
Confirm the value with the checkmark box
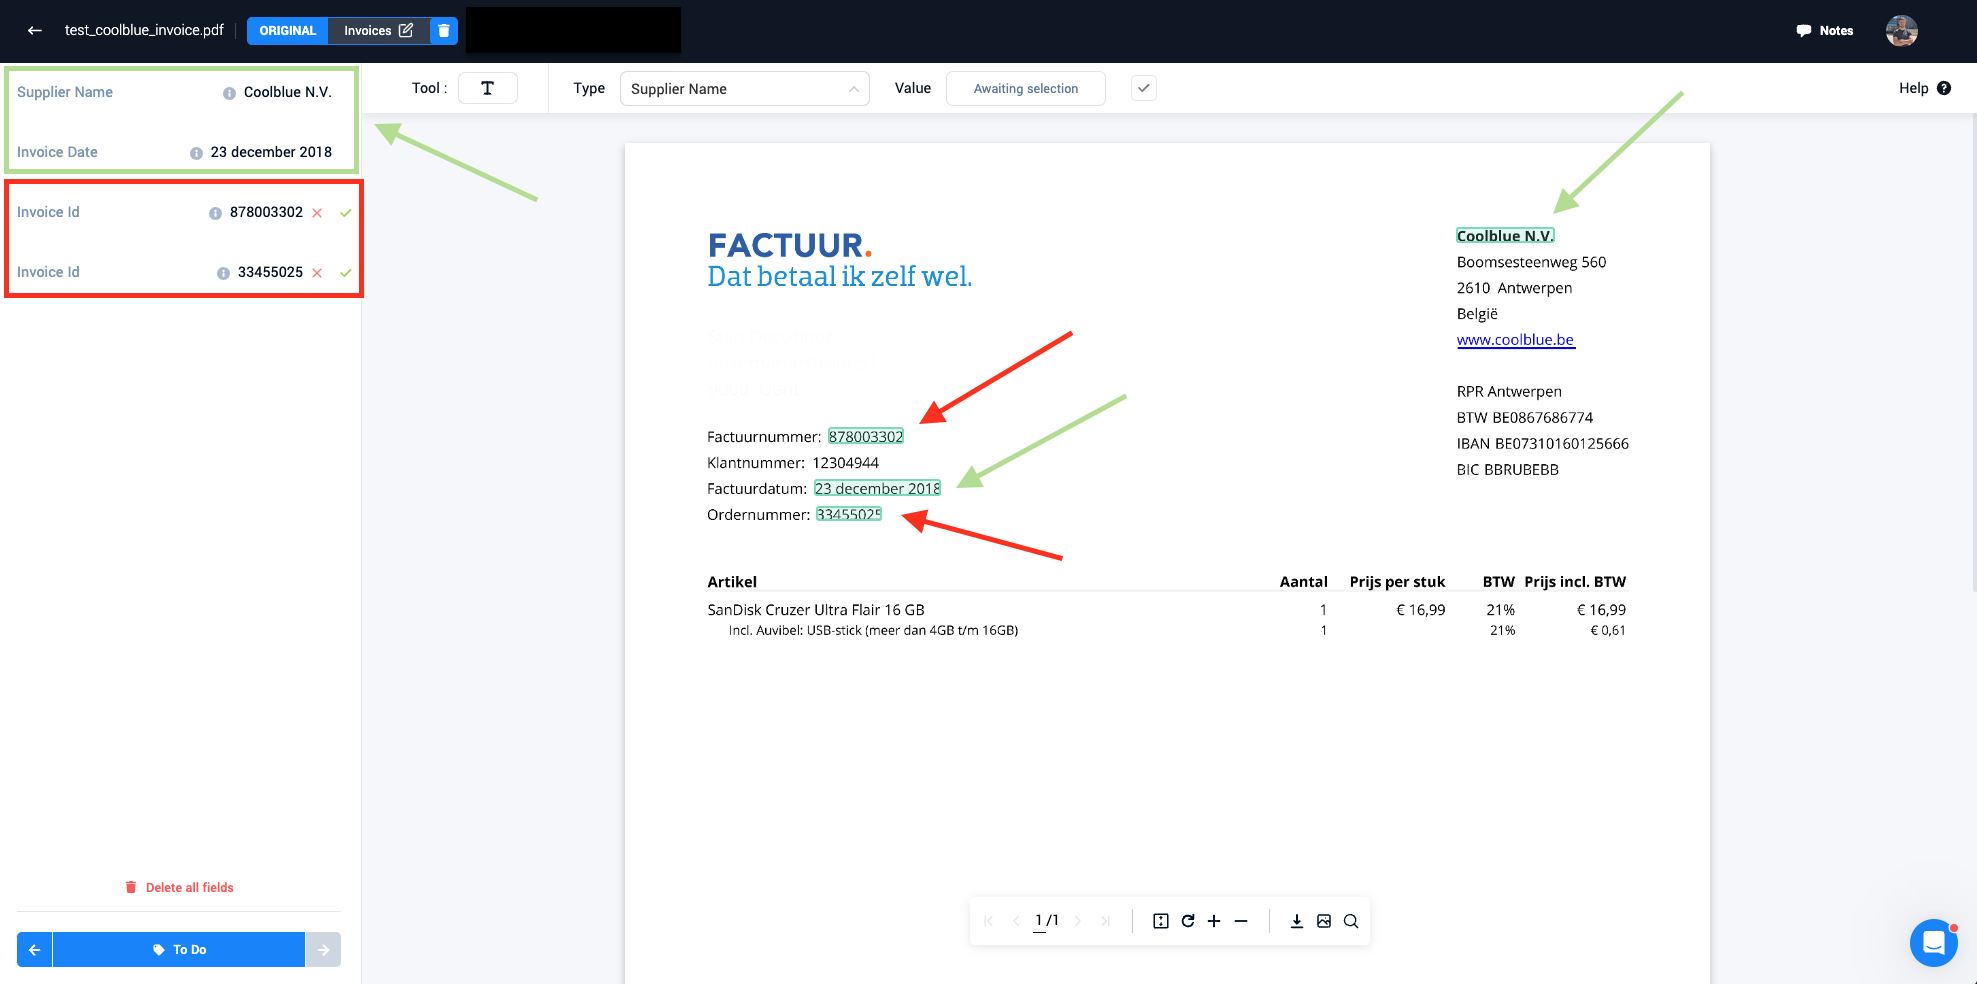[1144, 88]
